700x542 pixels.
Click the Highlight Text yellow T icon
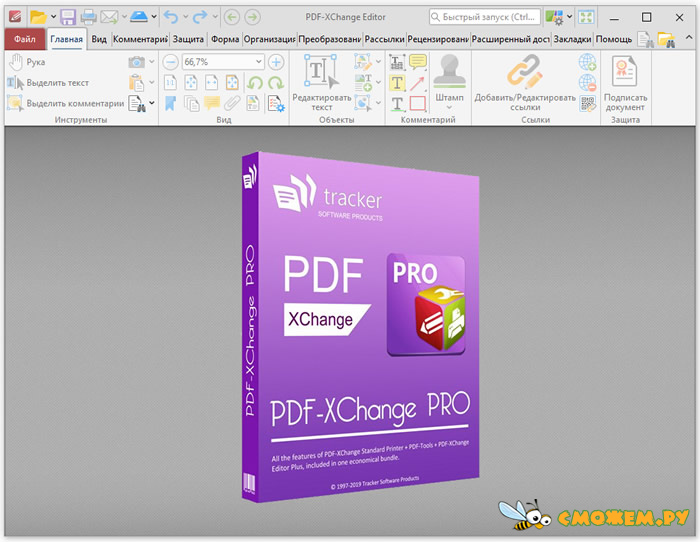[397, 83]
